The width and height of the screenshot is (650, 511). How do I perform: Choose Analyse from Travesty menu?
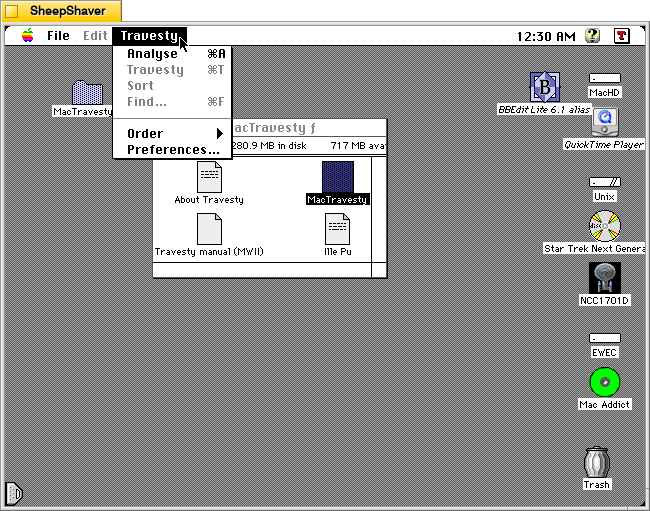pos(172,54)
